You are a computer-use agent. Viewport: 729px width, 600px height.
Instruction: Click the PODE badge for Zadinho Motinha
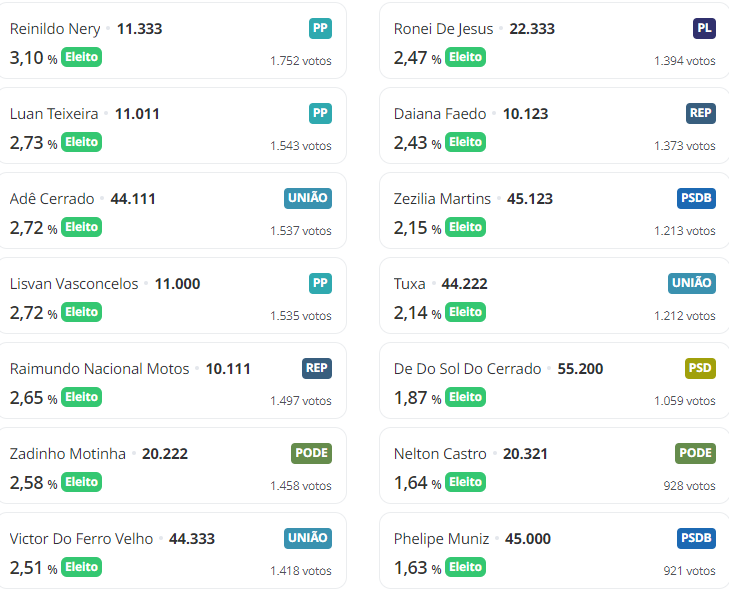click(x=312, y=453)
